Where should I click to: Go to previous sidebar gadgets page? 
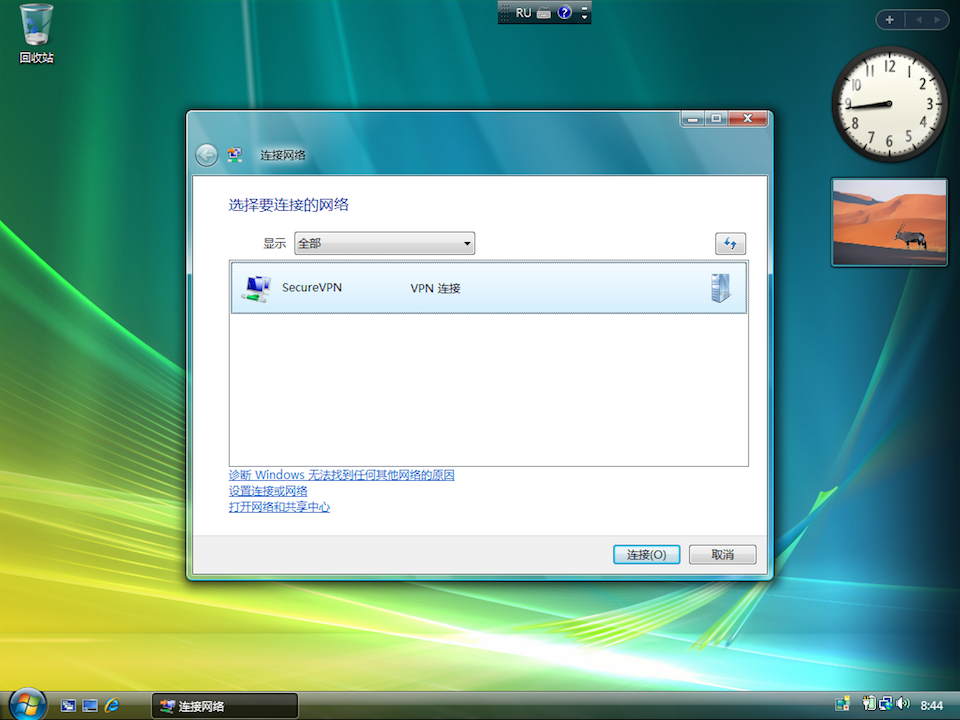coord(918,20)
